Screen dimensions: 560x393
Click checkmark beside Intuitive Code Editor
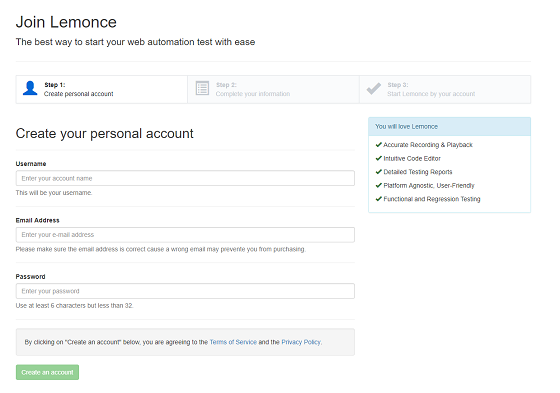[379, 158]
